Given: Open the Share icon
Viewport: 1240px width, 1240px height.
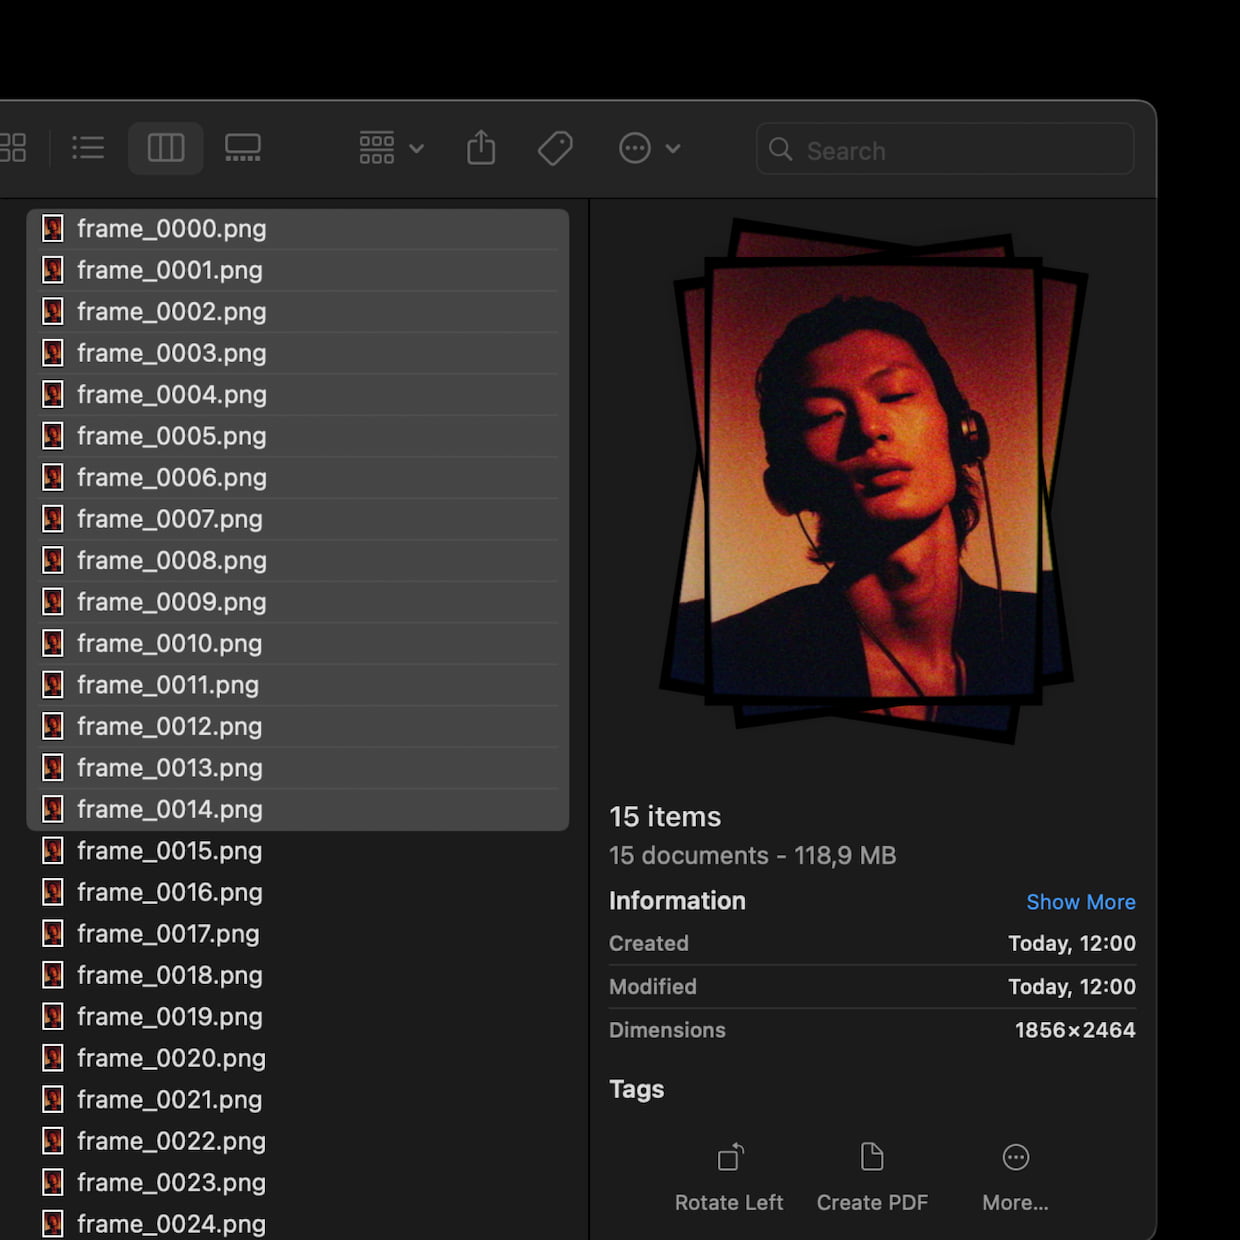Looking at the screenshot, I should [x=481, y=147].
